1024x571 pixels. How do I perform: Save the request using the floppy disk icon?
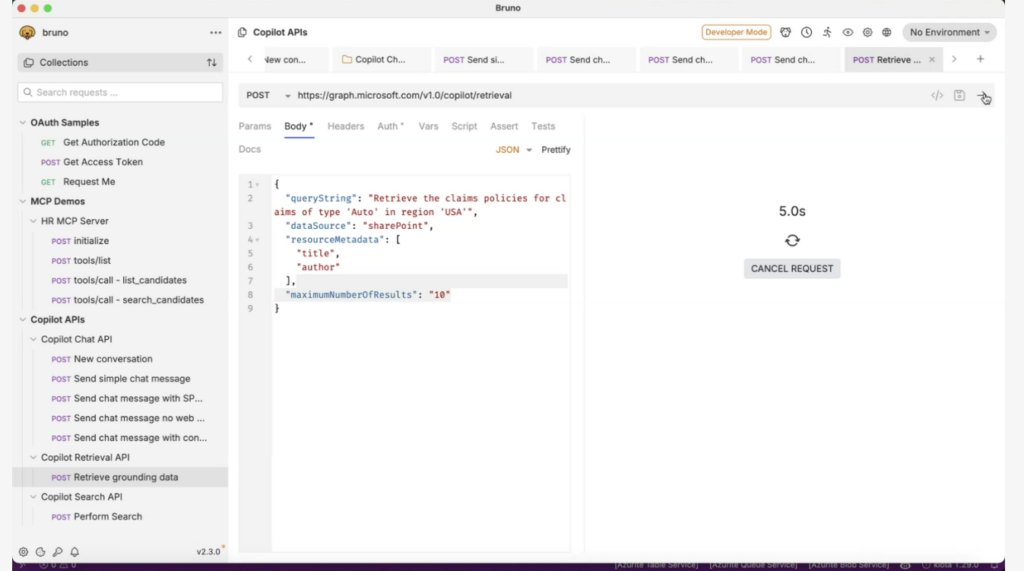(959, 96)
